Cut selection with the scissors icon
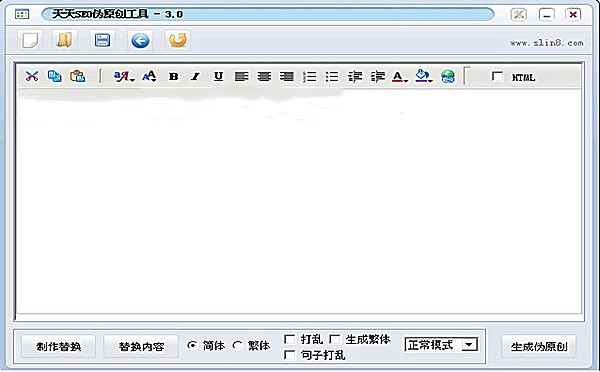 tap(32, 76)
